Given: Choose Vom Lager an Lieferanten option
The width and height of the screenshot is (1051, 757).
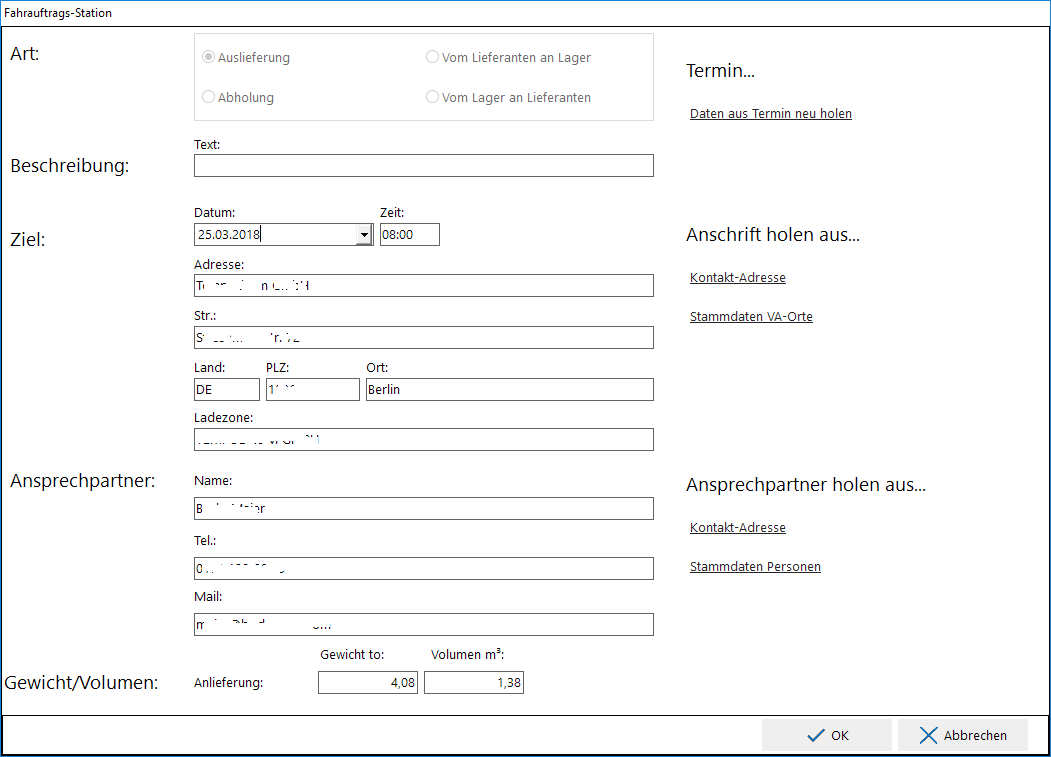Looking at the screenshot, I should tap(509, 97).
